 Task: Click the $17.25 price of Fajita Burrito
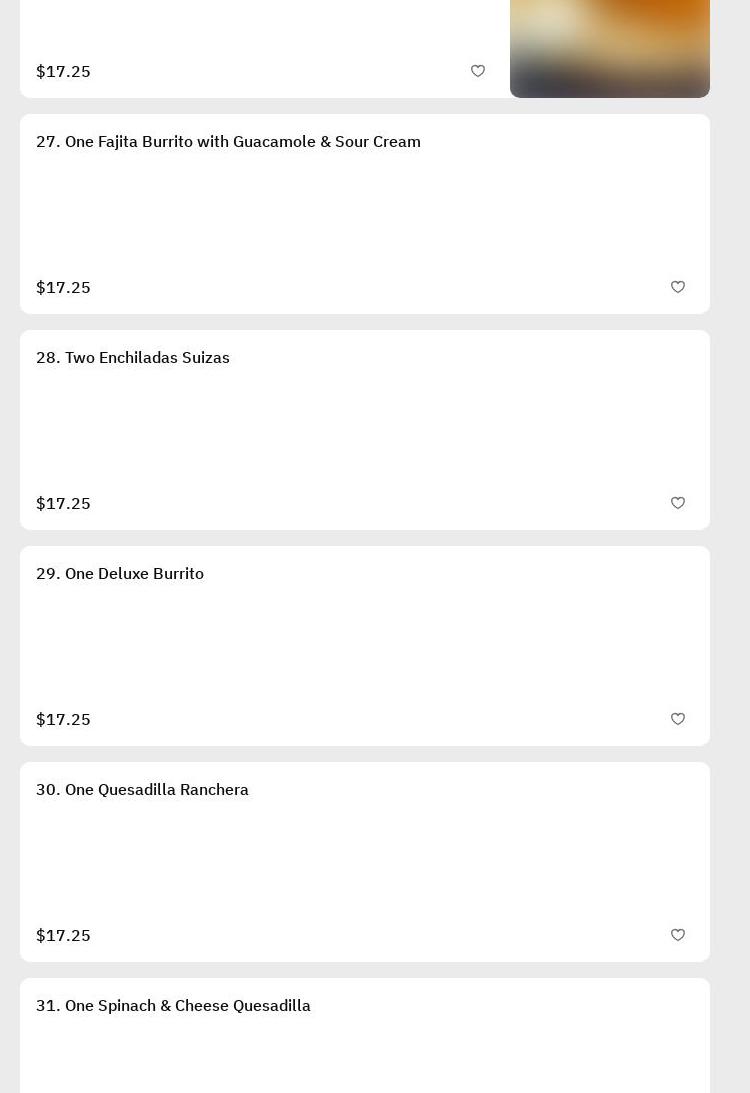click(63, 288)
